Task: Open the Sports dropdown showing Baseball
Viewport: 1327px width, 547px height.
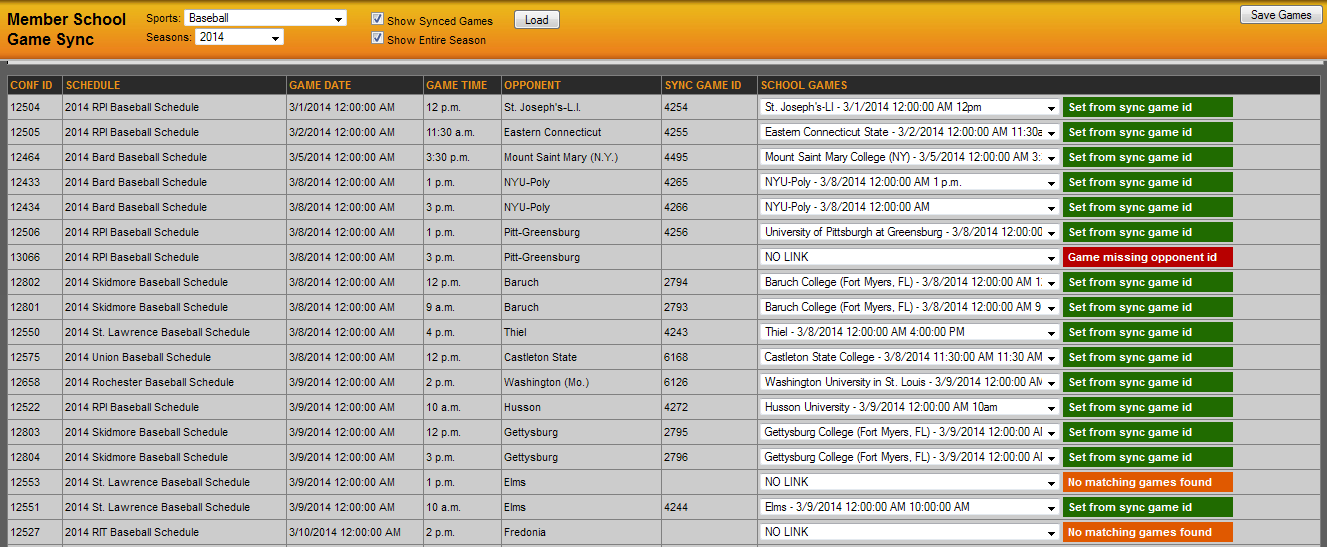Action: (265, 18)
